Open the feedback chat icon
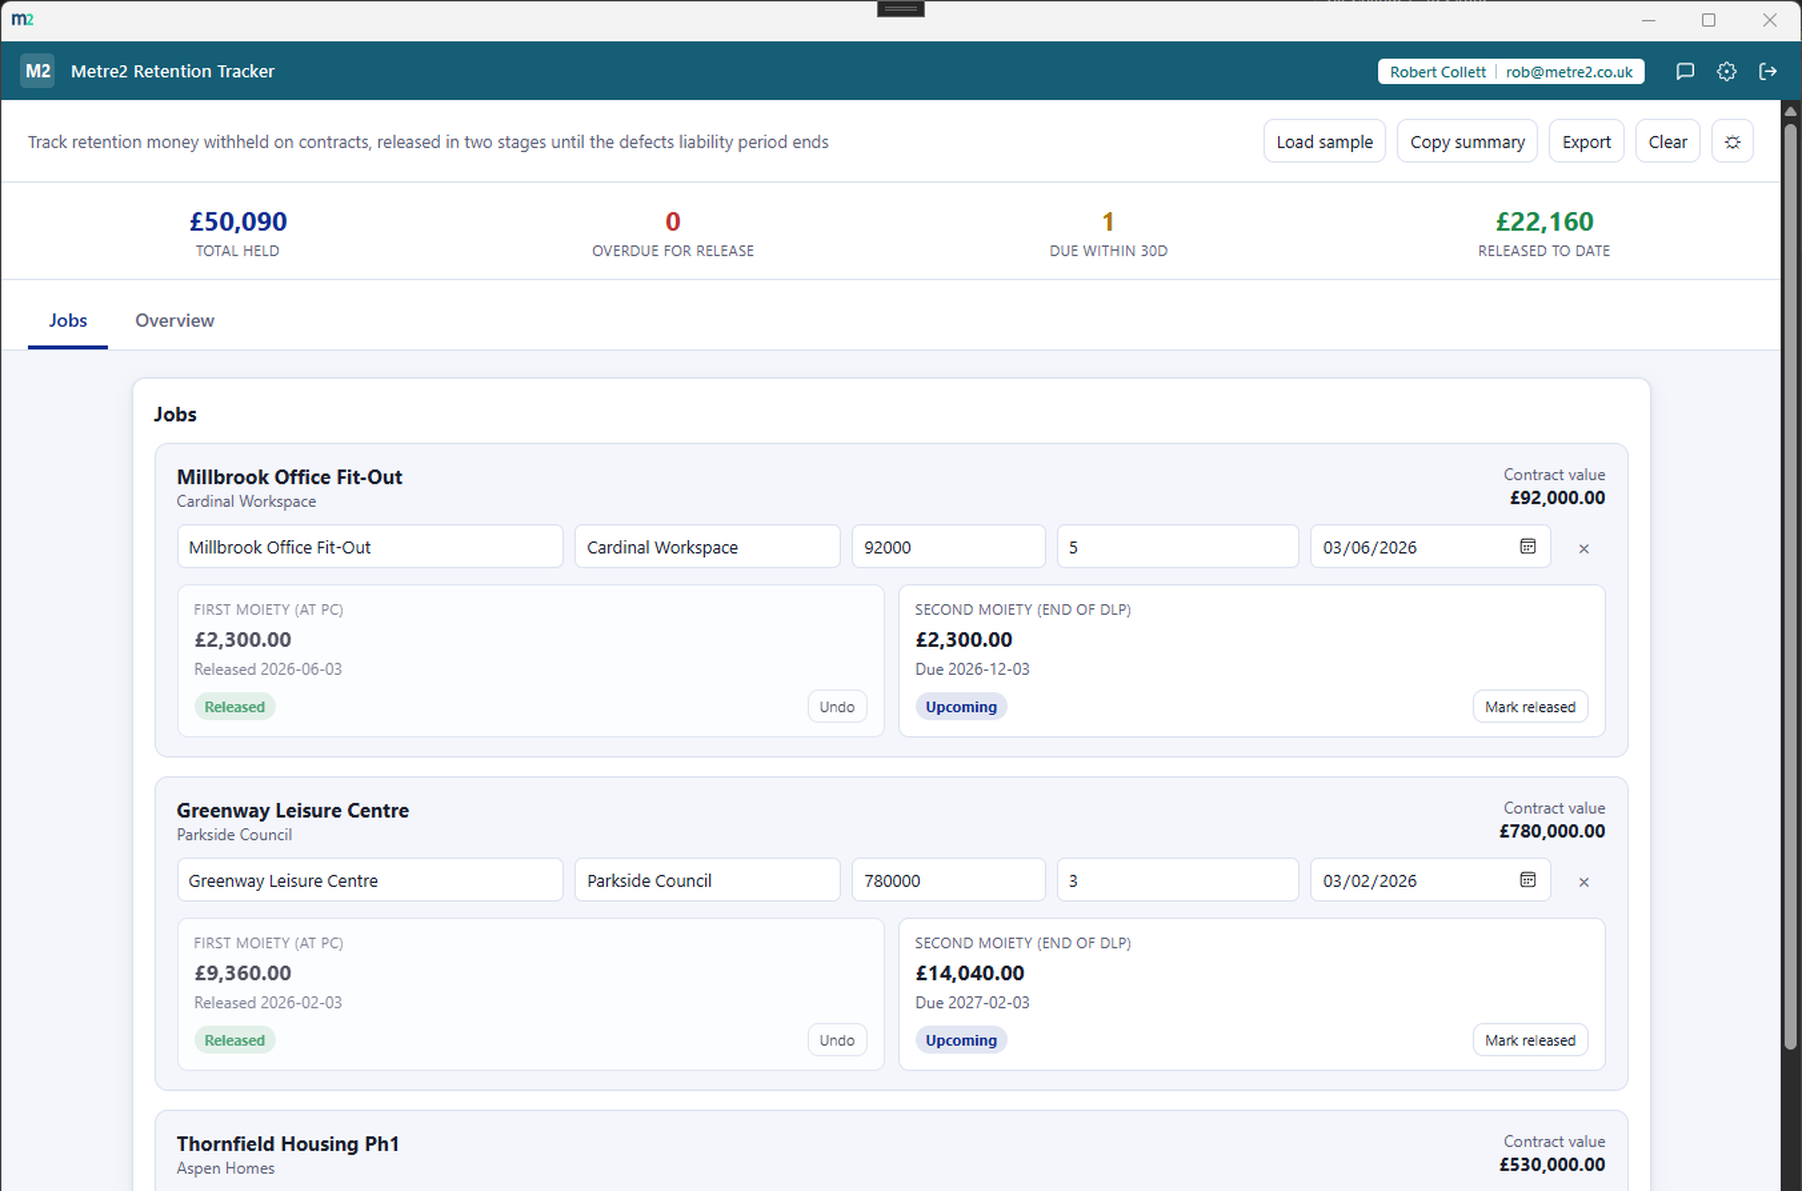 [x=1685, y=71]
